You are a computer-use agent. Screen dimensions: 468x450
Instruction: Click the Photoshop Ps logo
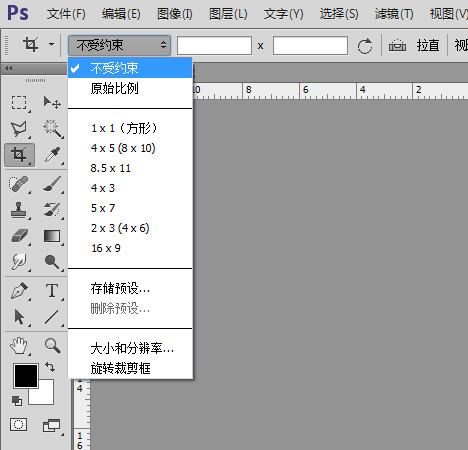click(x=18, y=13)
